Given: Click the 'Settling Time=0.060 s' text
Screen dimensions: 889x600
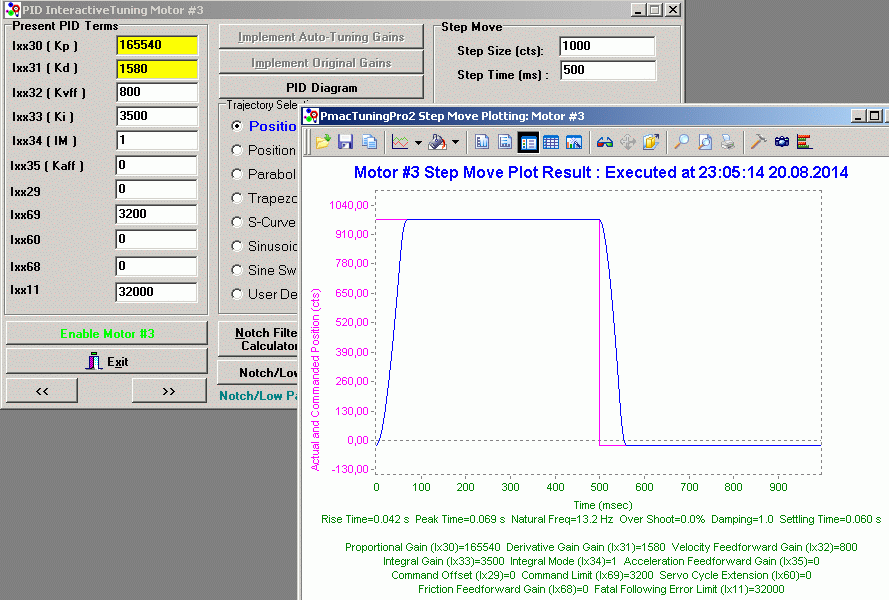Looking at the screenshot, I should (x=830, y=519).
